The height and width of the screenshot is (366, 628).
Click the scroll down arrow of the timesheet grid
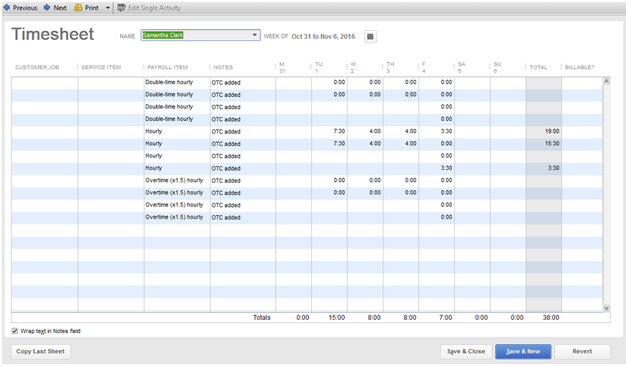tap(606, 308)
